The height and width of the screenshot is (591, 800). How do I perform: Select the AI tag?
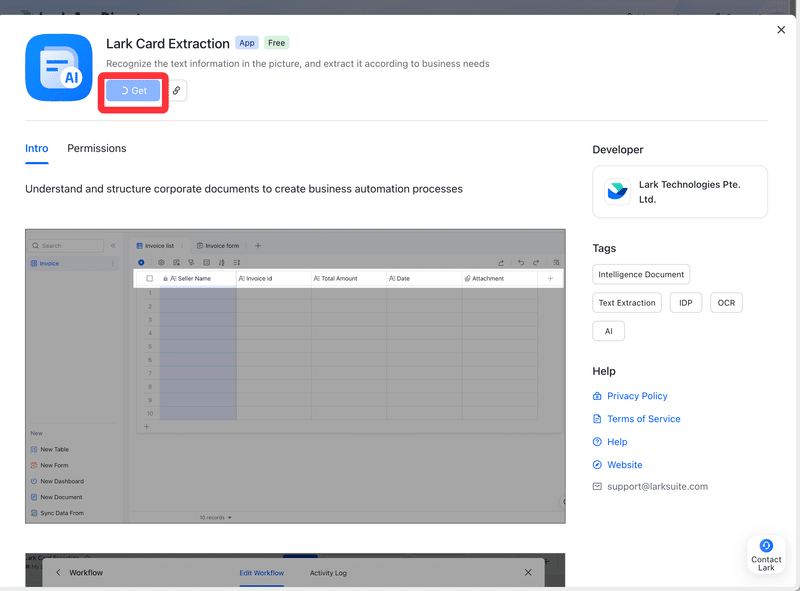click(x=609, y=331)
